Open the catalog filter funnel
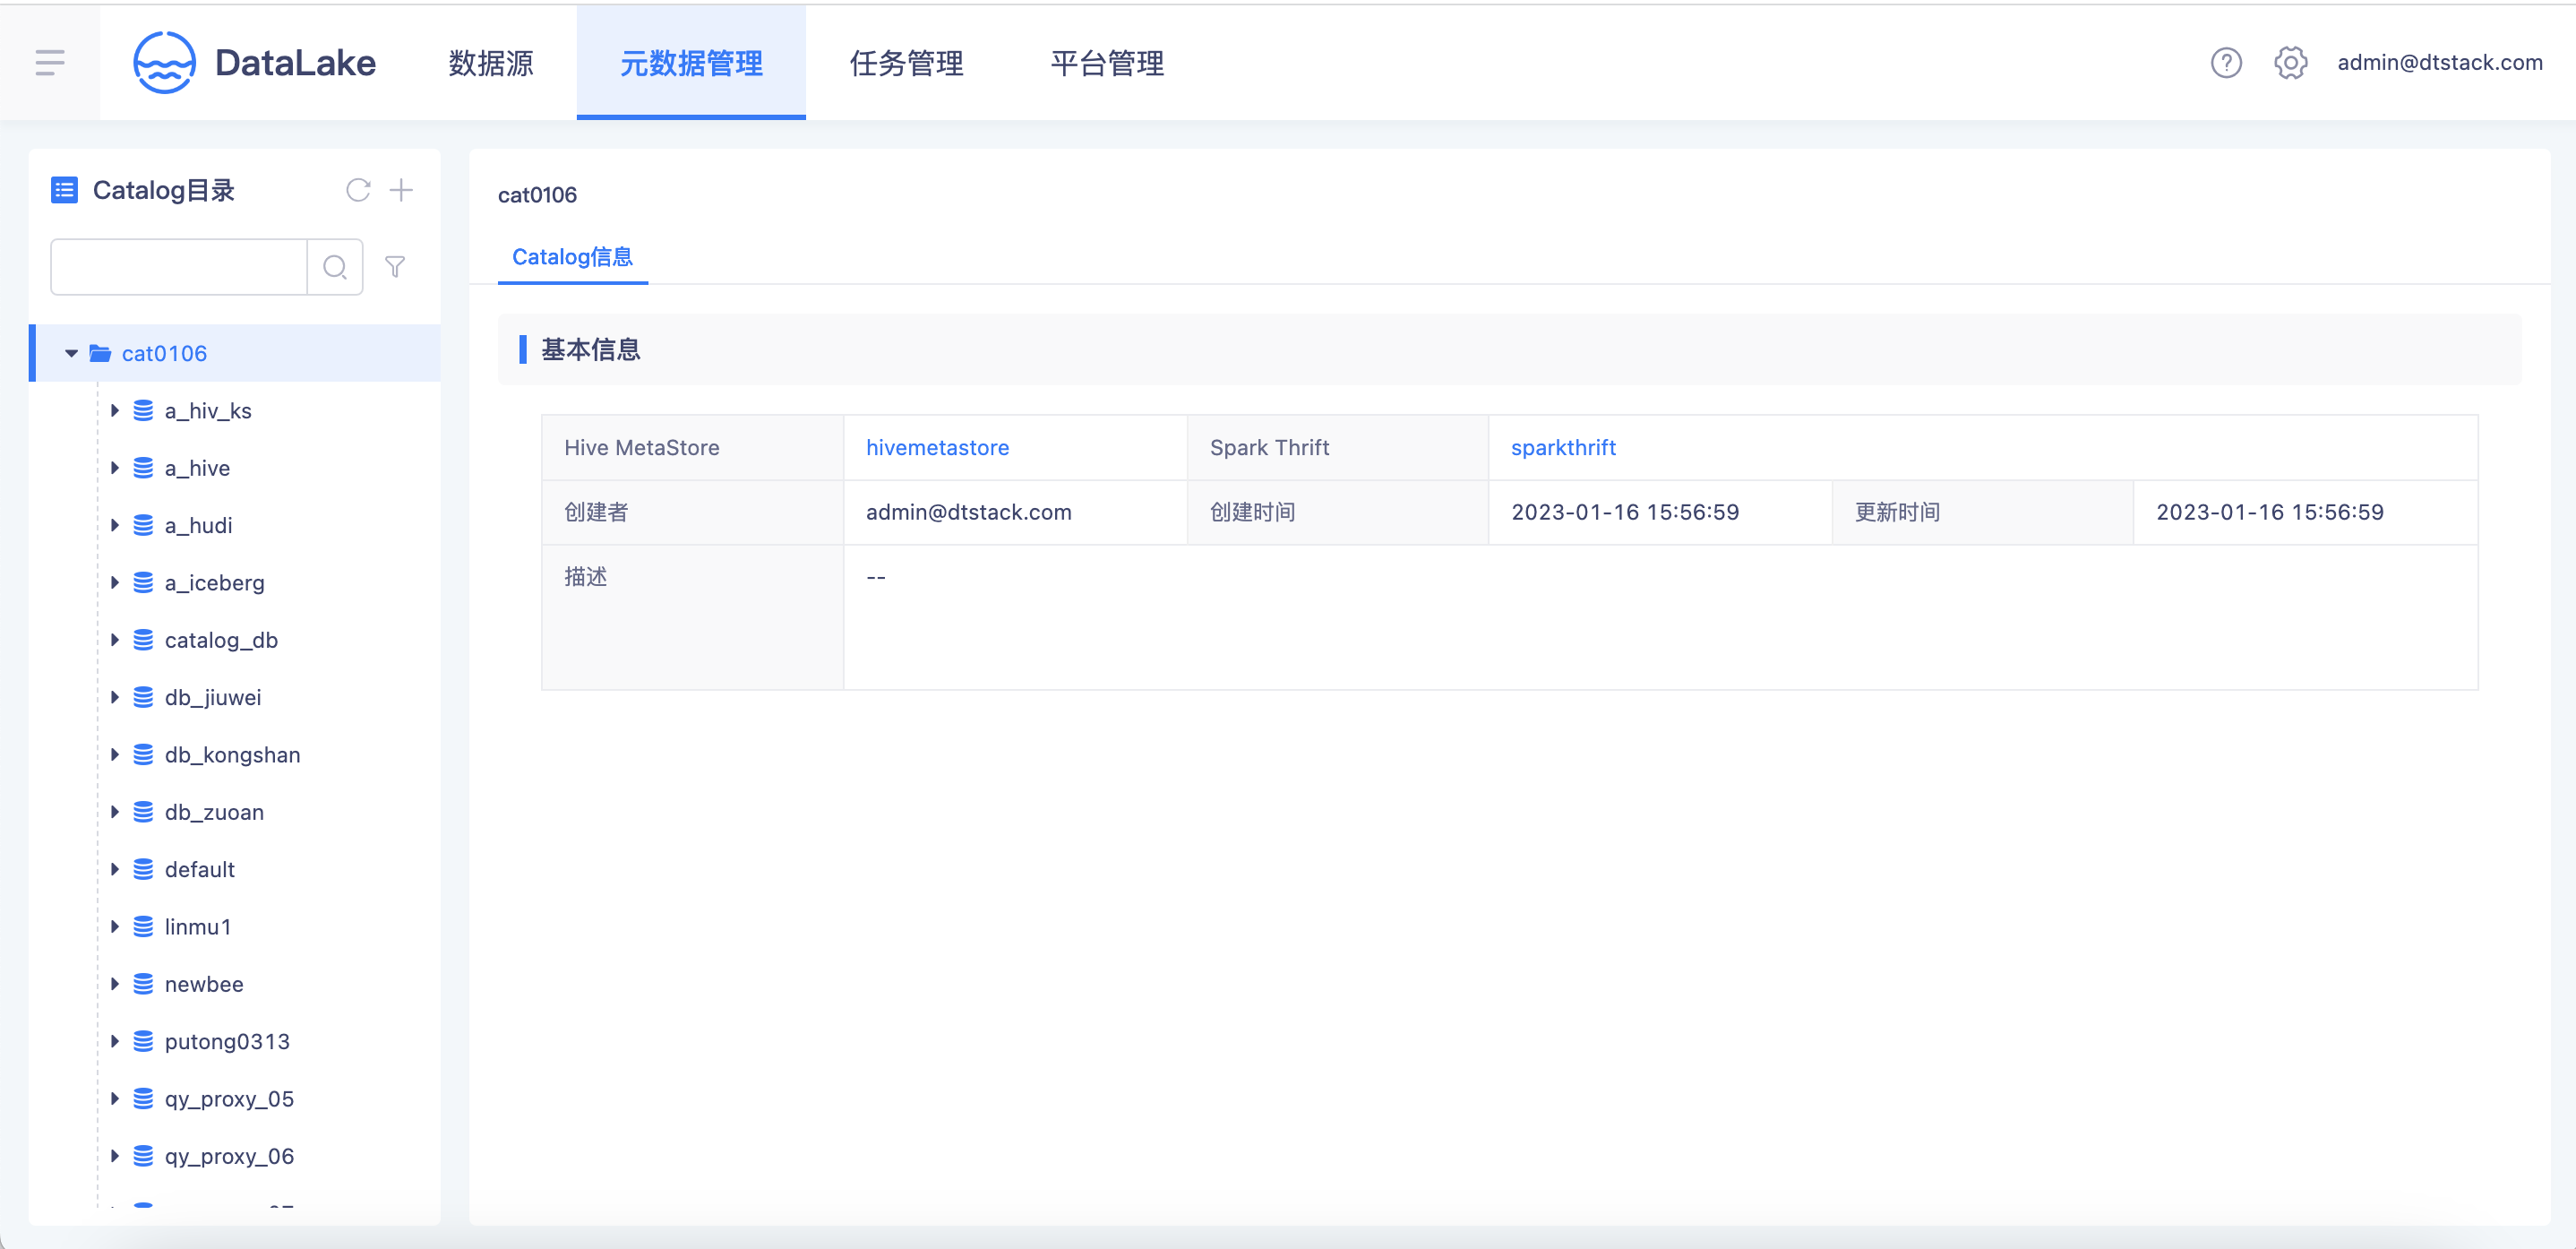The height and width of the screenshot is (1249, 2576). [x=395, y=267]
